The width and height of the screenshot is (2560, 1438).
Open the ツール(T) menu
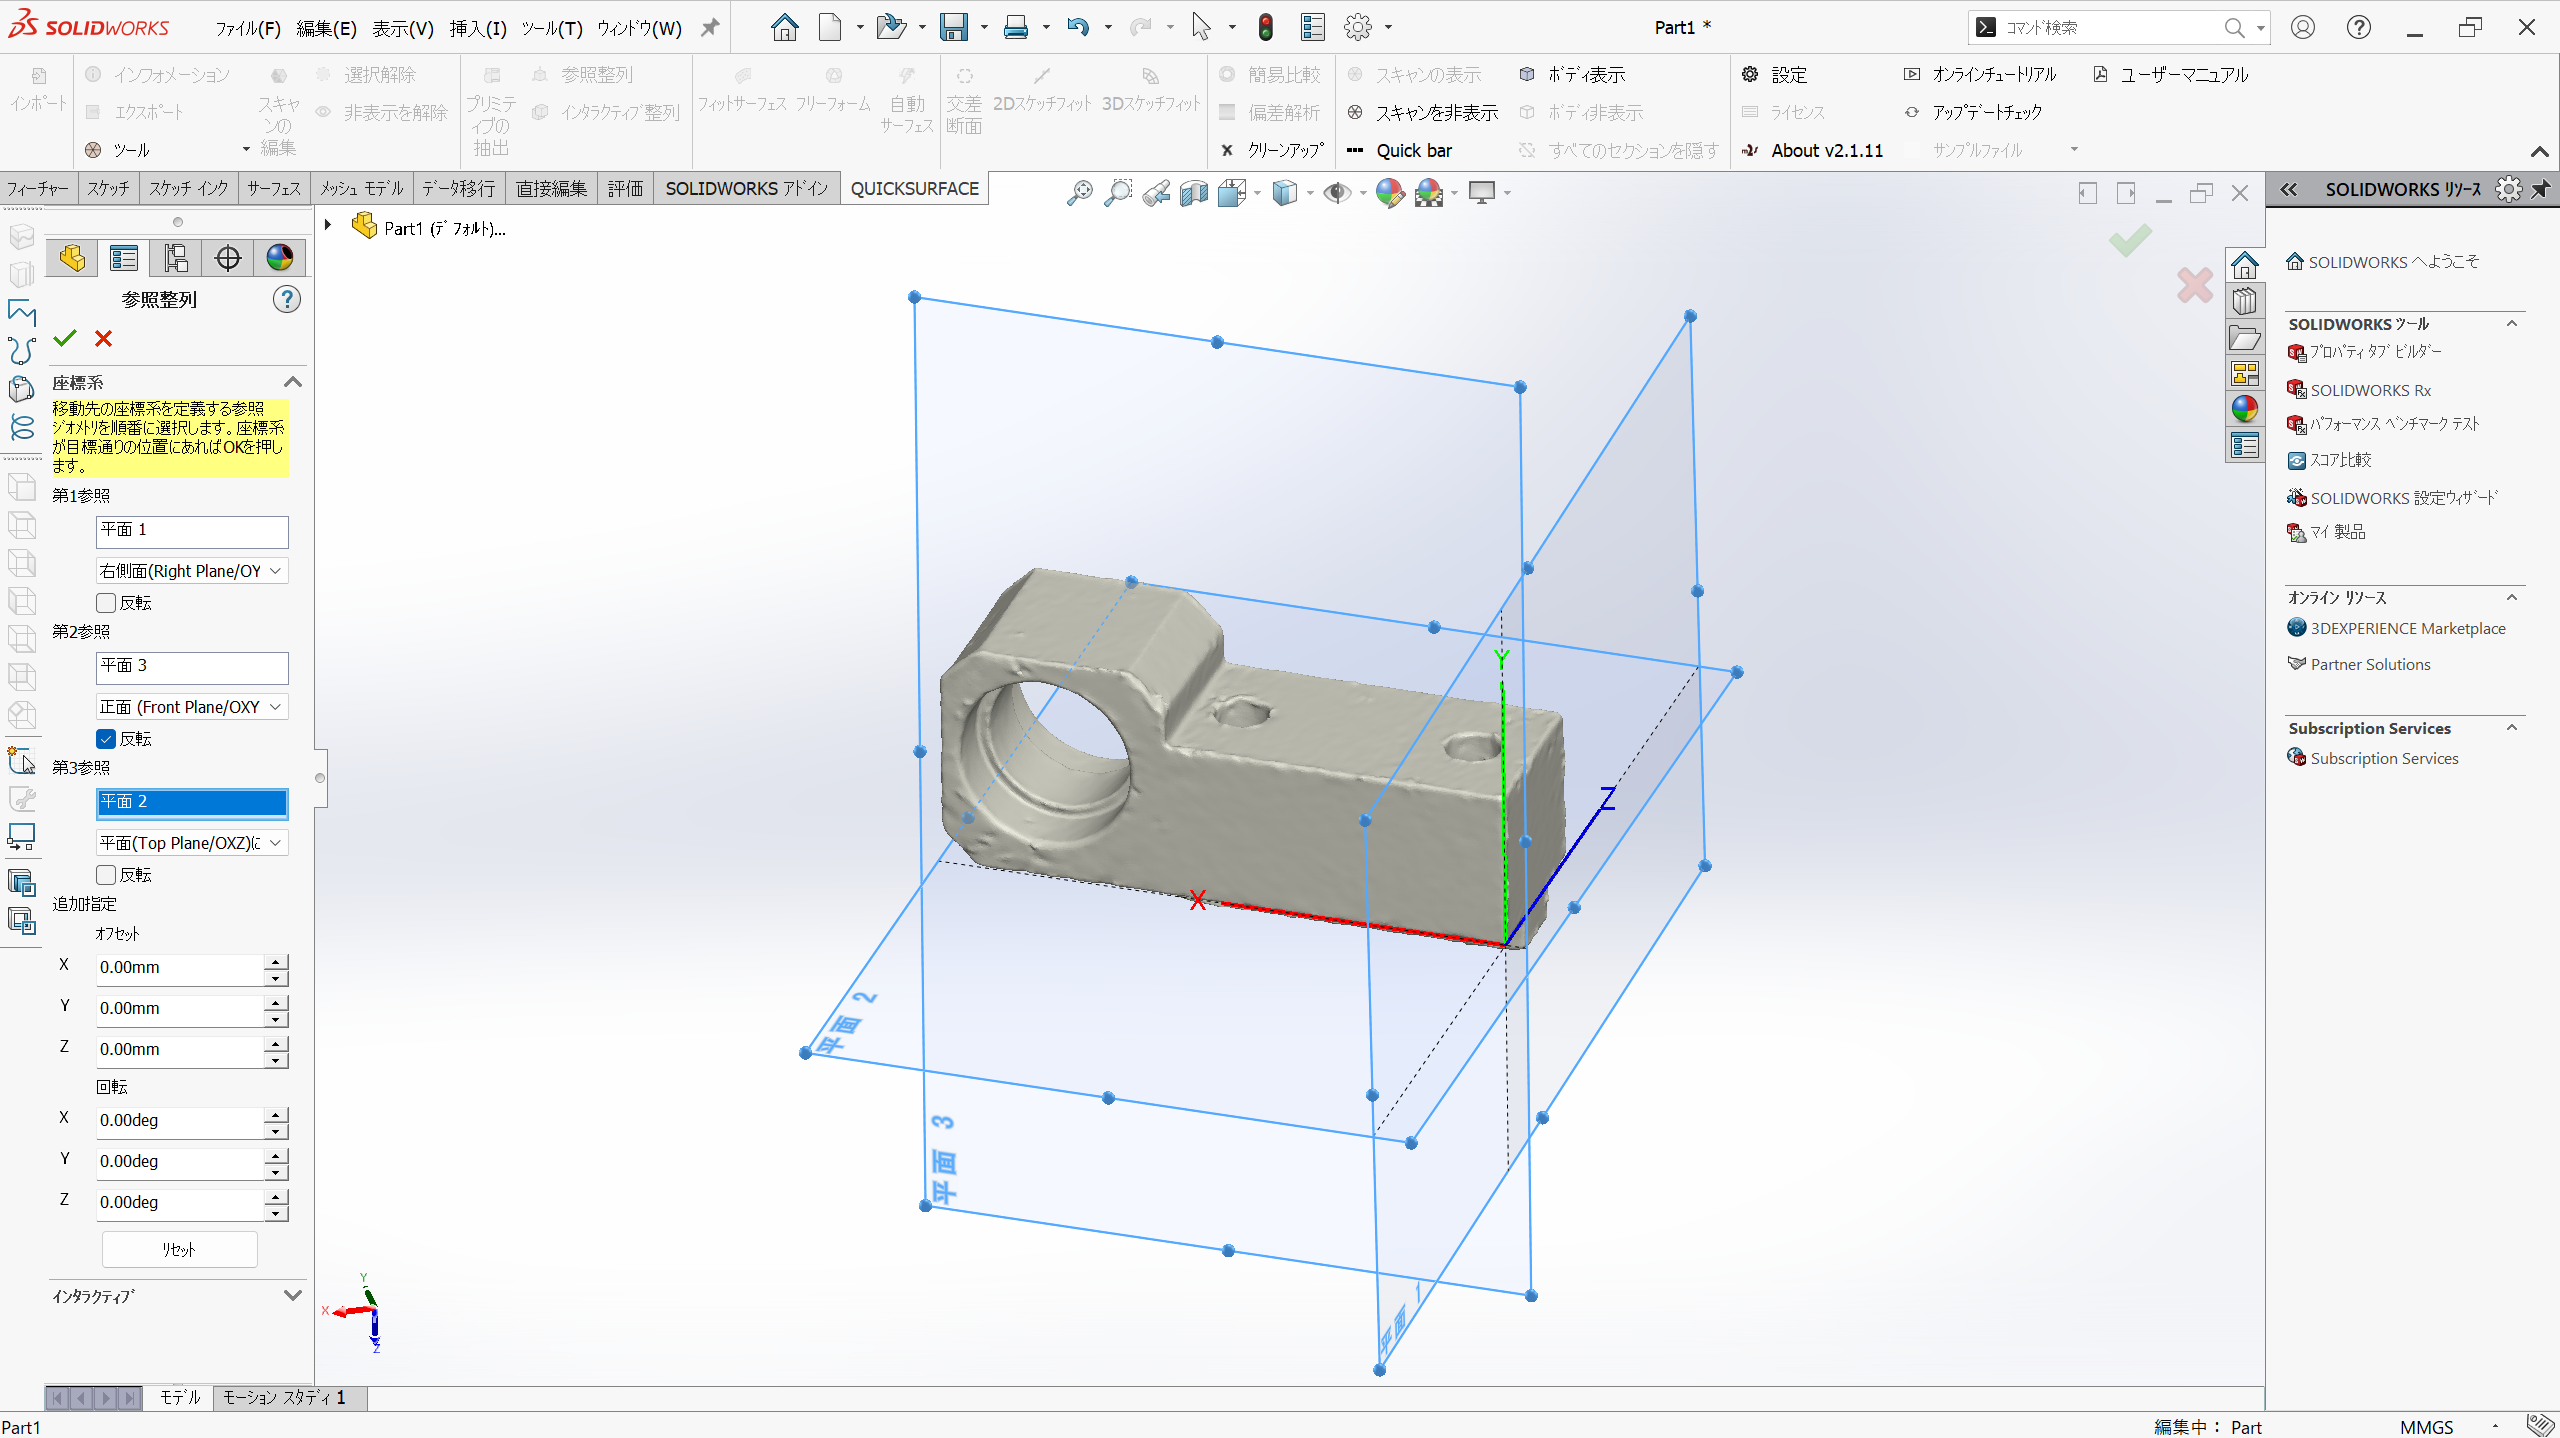(551, 28)
